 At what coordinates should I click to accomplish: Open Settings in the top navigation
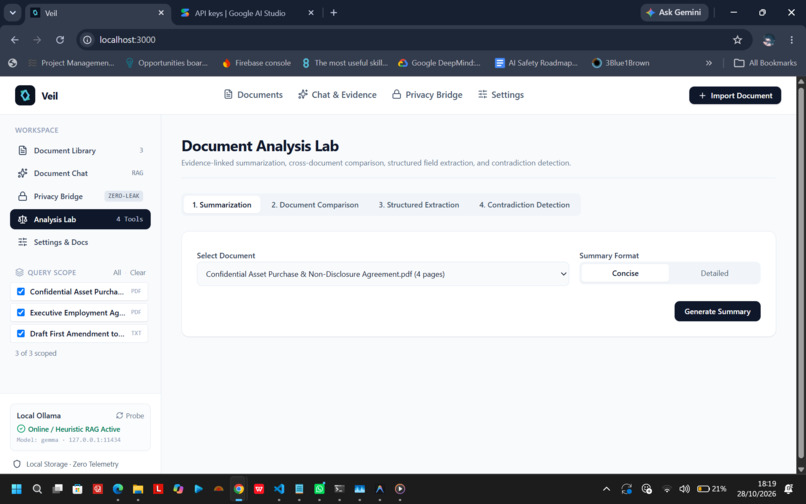pos(501,95)
